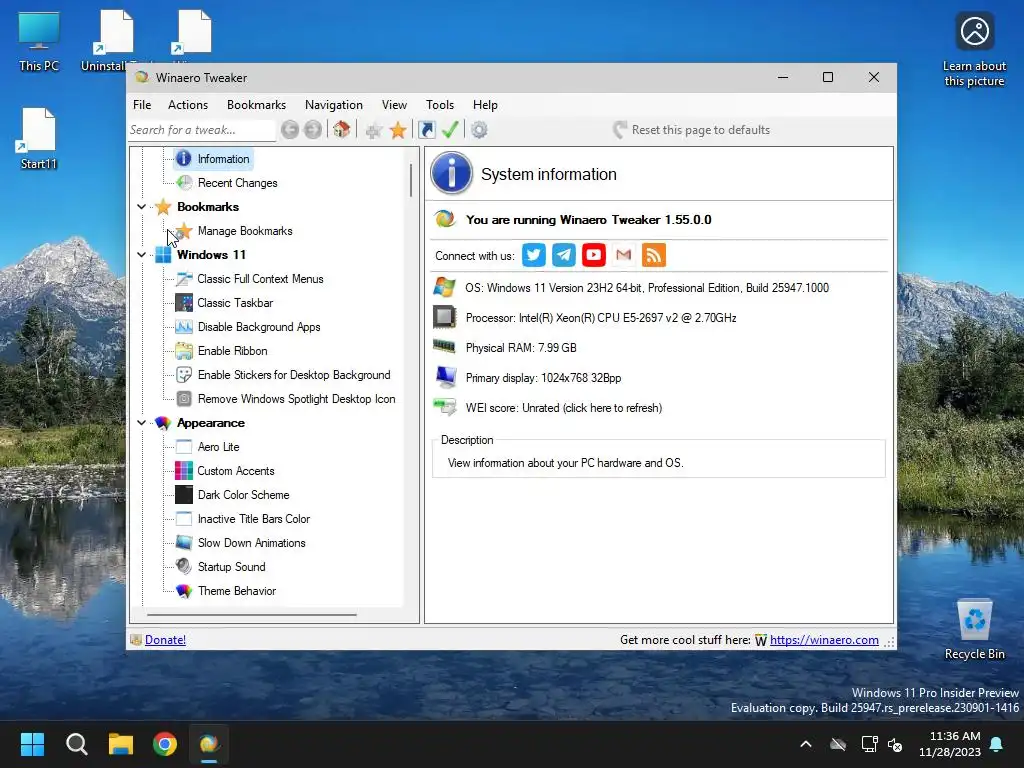Image resolution: width=1024 pixels, height=768 pixels.
Task: Open the This PC desktop icon
Action: (39, 41)
